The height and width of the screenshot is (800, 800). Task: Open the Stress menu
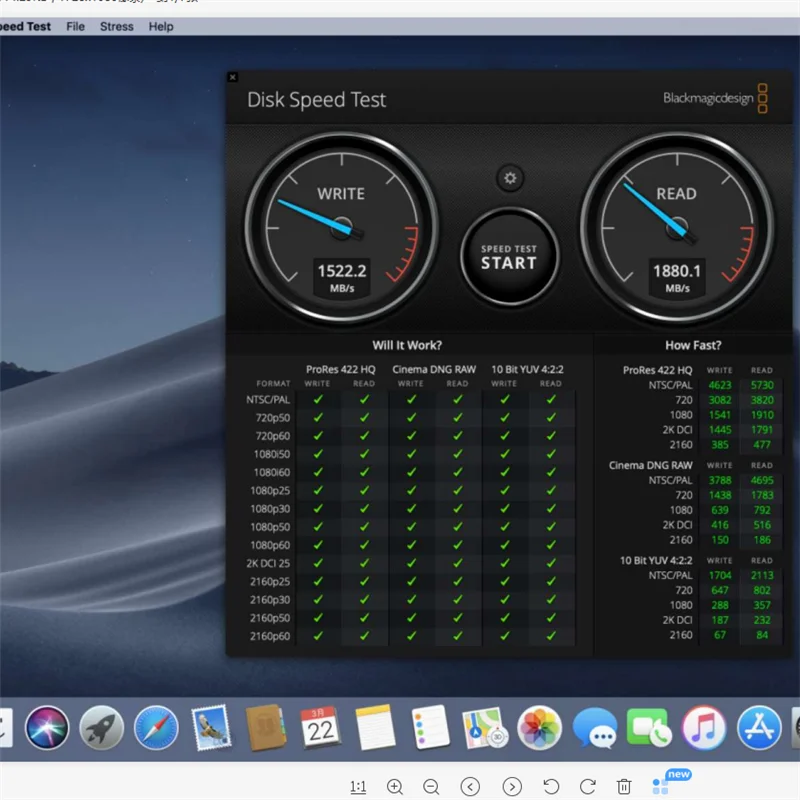tap(116, 26)
